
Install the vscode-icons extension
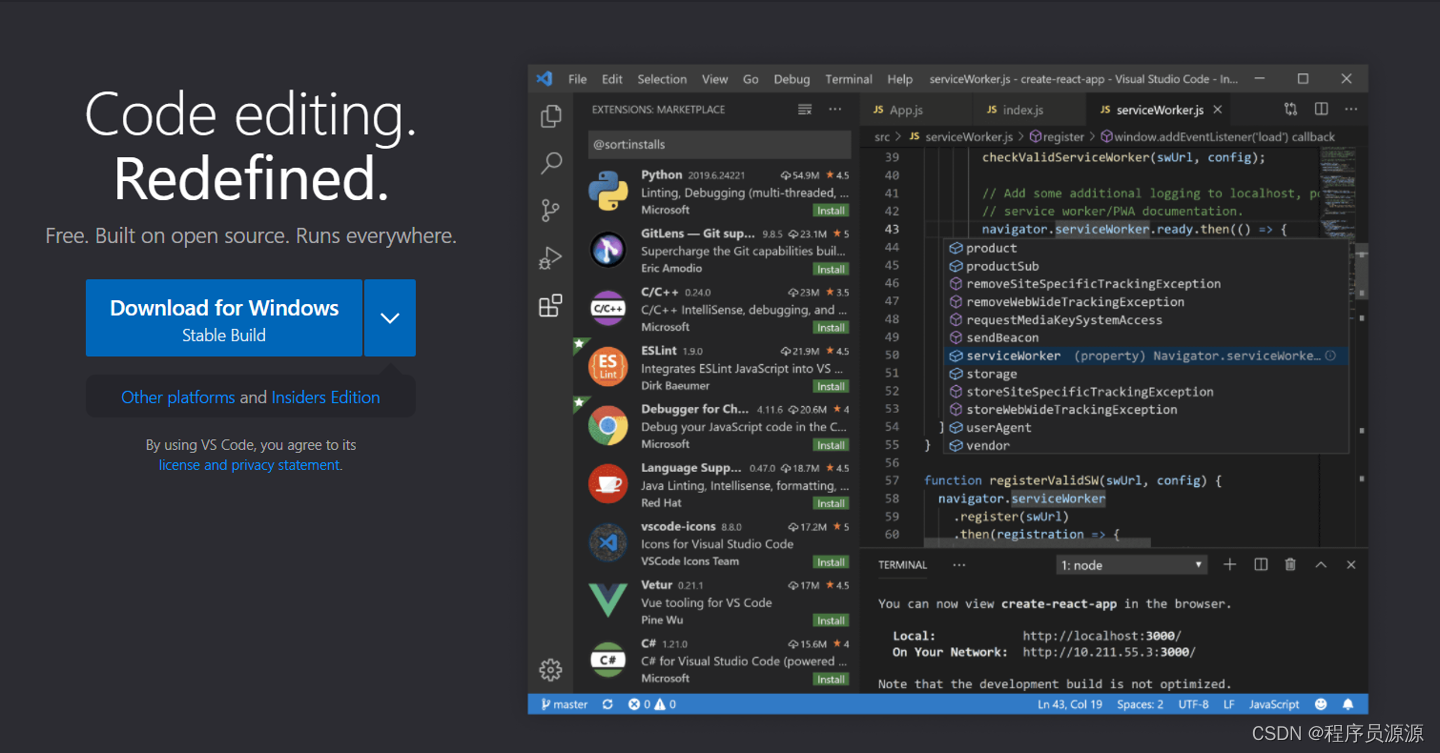(x=831, y=562)
